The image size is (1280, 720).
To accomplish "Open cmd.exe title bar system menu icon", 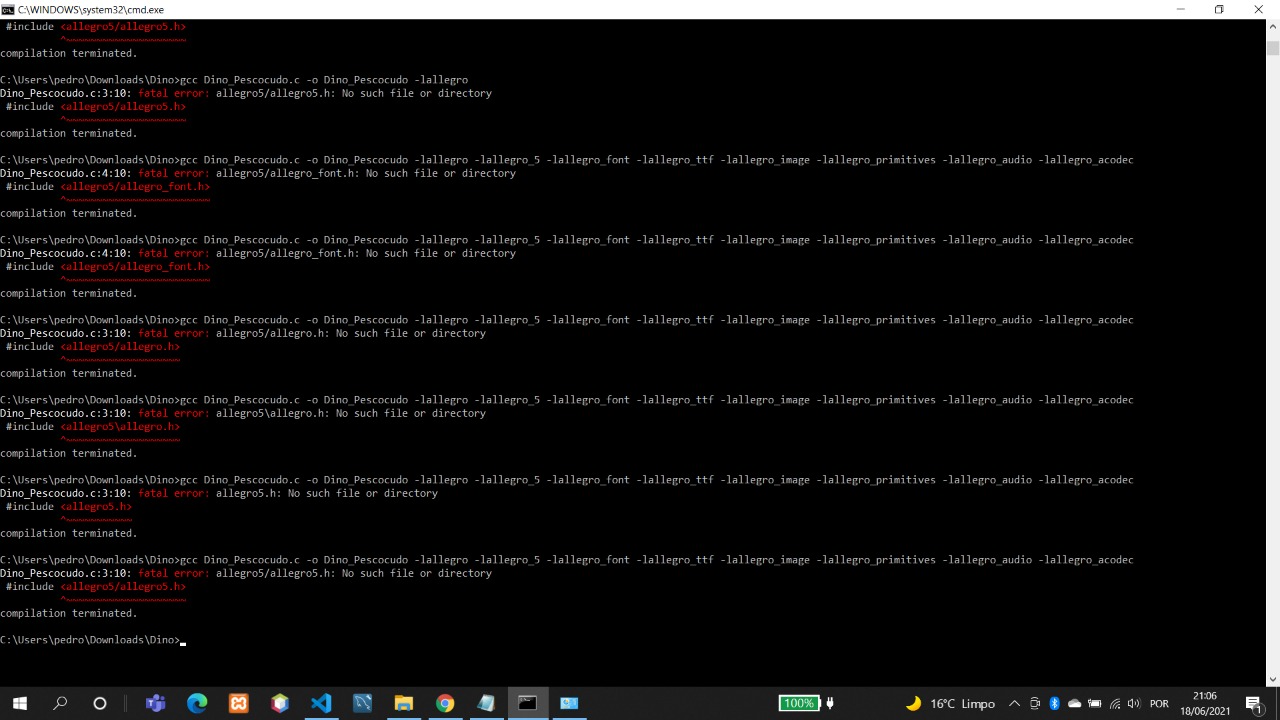I will [x=8, y=9].
